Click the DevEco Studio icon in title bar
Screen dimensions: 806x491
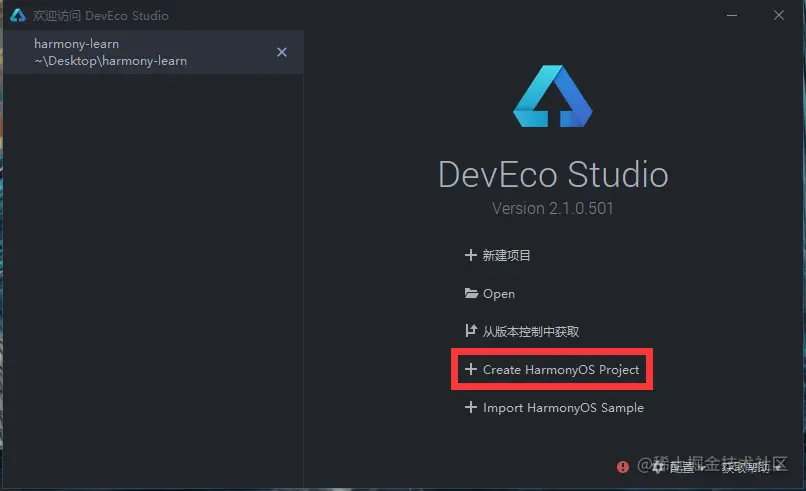(18, 15)
